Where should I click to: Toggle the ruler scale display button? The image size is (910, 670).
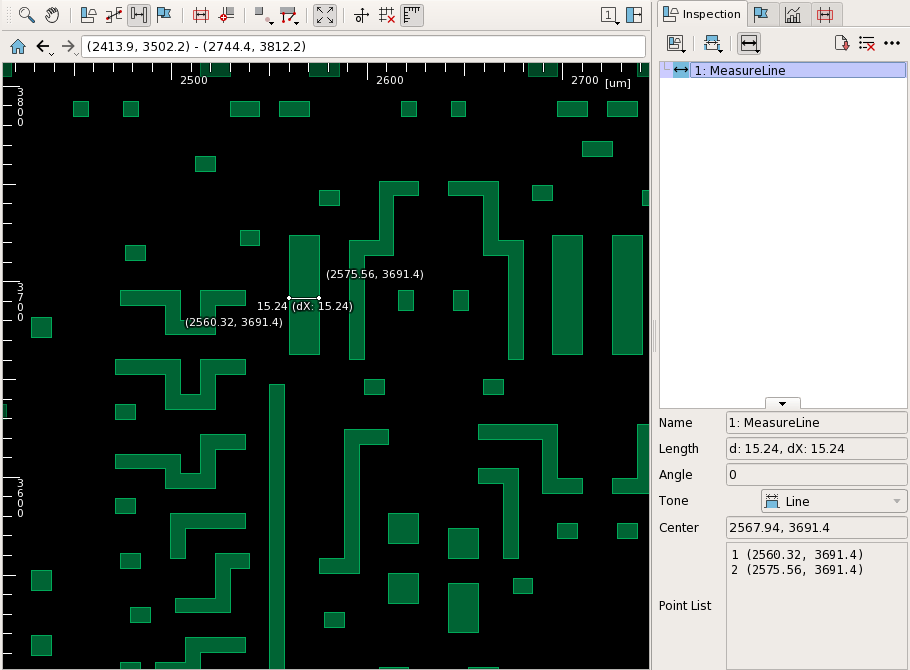tap(412, 15)
